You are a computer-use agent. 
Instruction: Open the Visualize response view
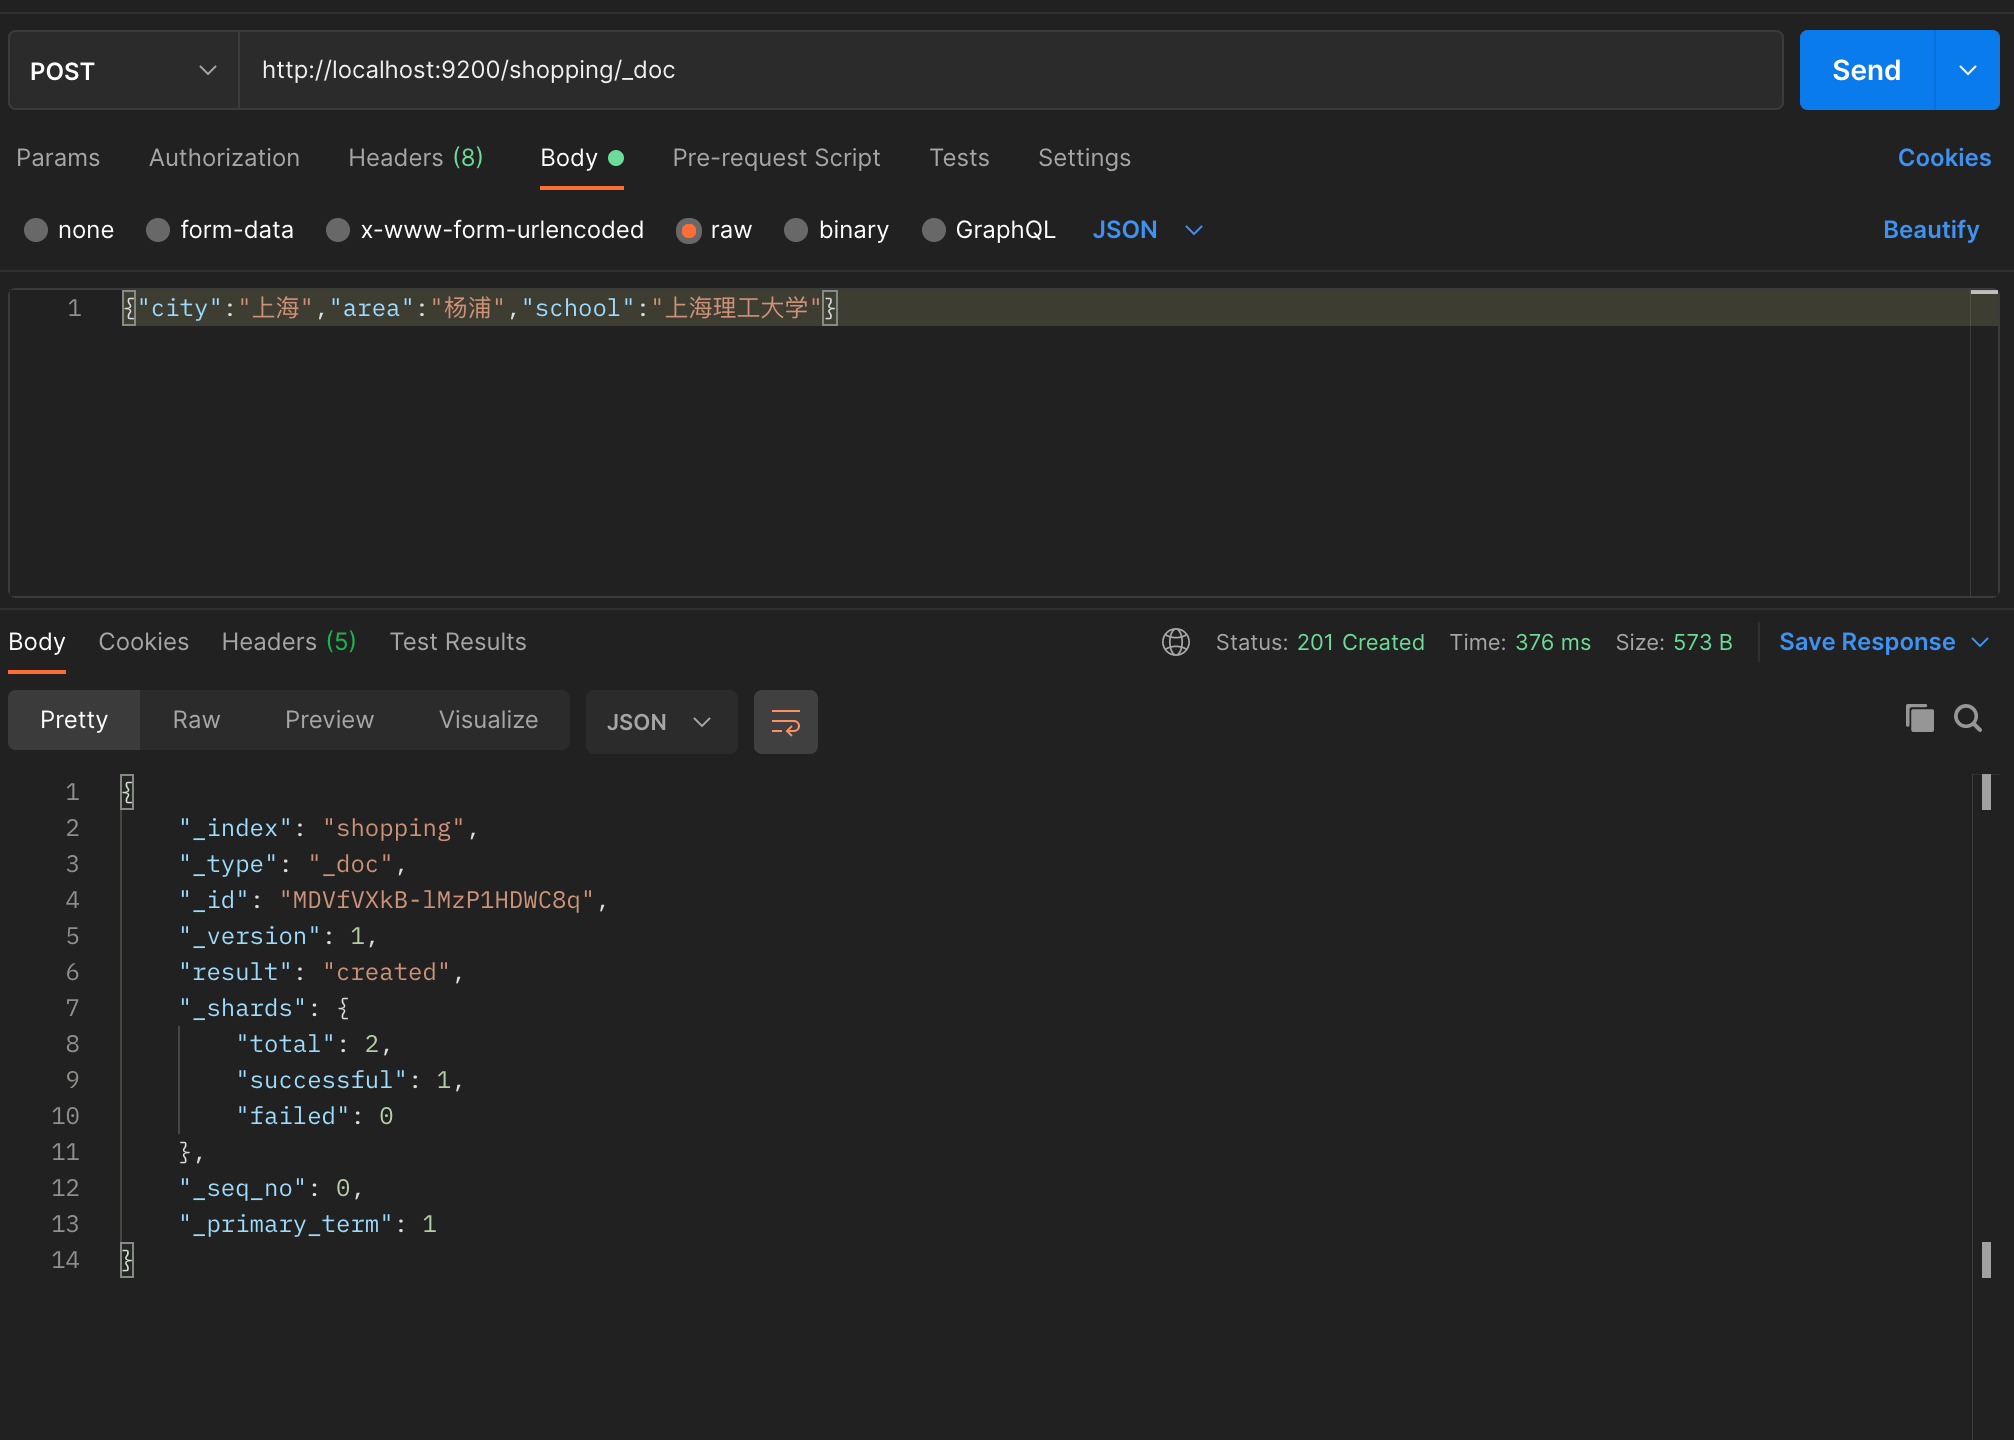[488, 720]
